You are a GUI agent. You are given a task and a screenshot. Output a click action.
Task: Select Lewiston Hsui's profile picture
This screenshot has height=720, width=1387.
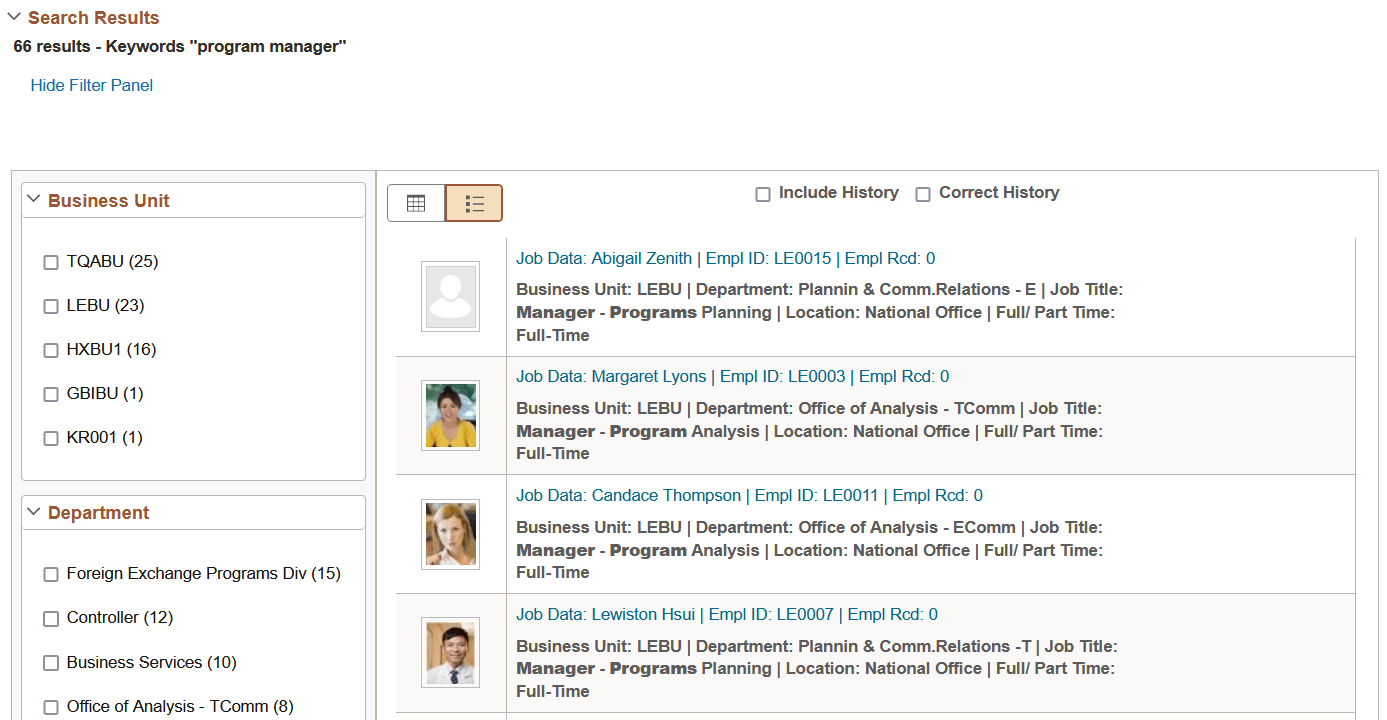point(450,652)
